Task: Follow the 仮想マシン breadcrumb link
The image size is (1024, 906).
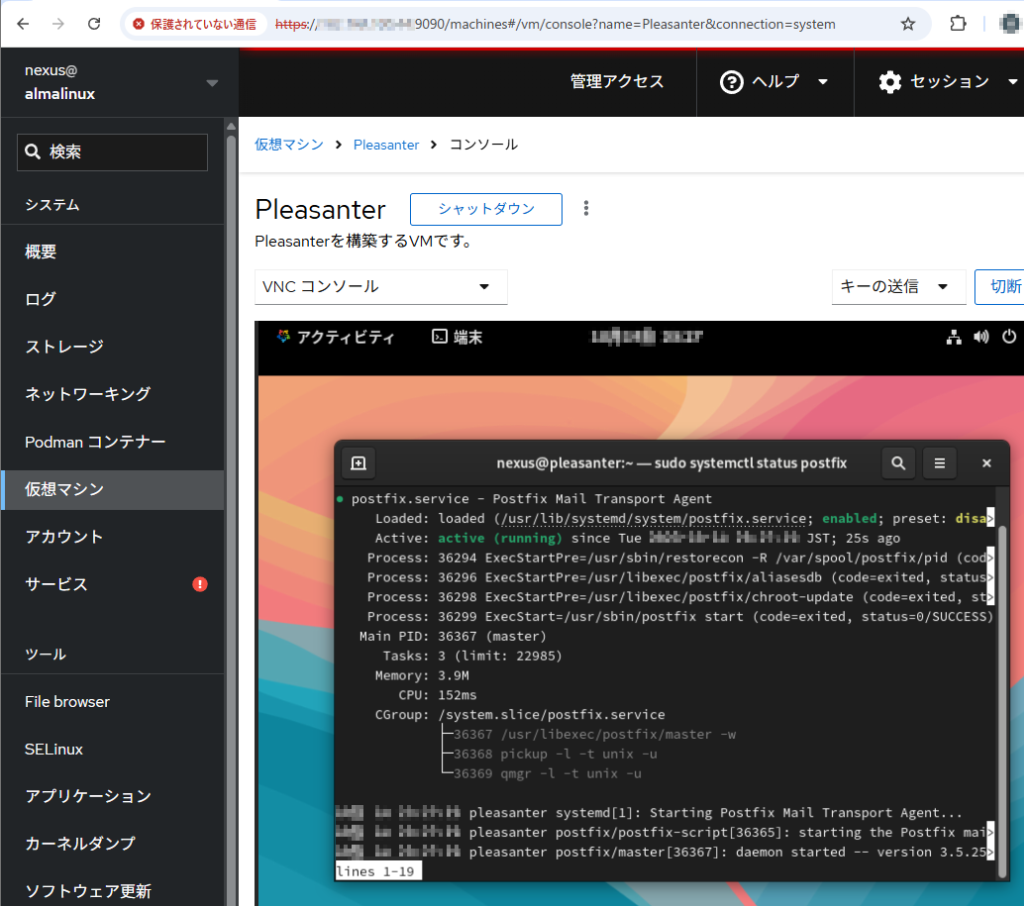Action: click(289, 145)
